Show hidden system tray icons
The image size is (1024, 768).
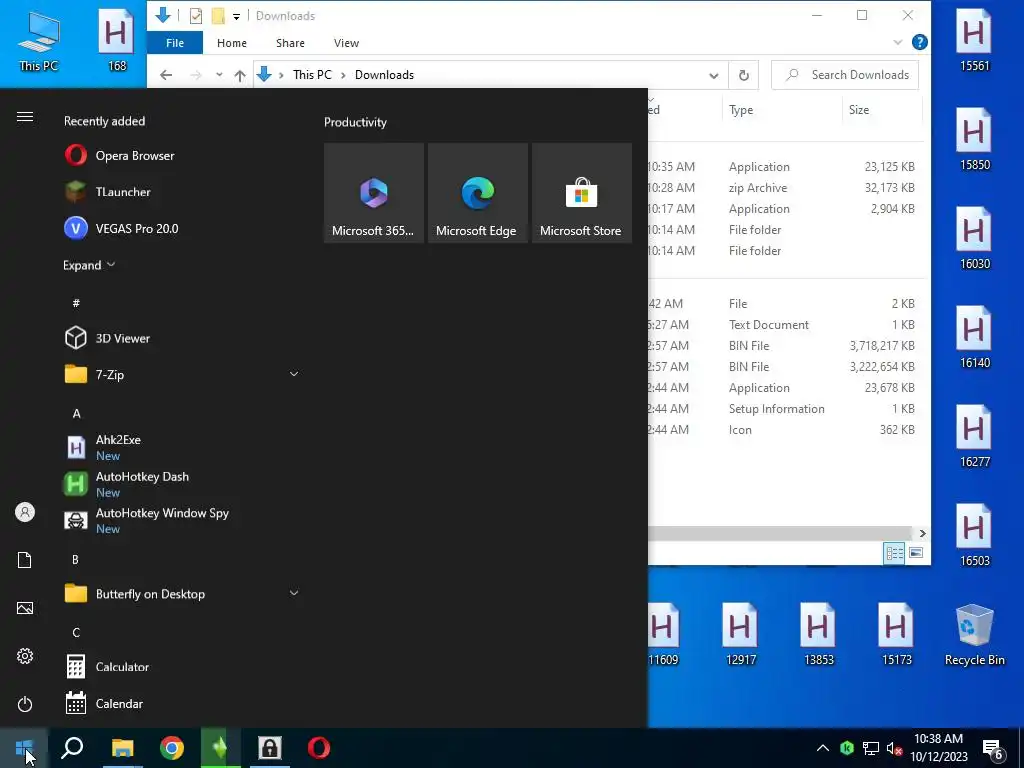[x=823, y=748]
